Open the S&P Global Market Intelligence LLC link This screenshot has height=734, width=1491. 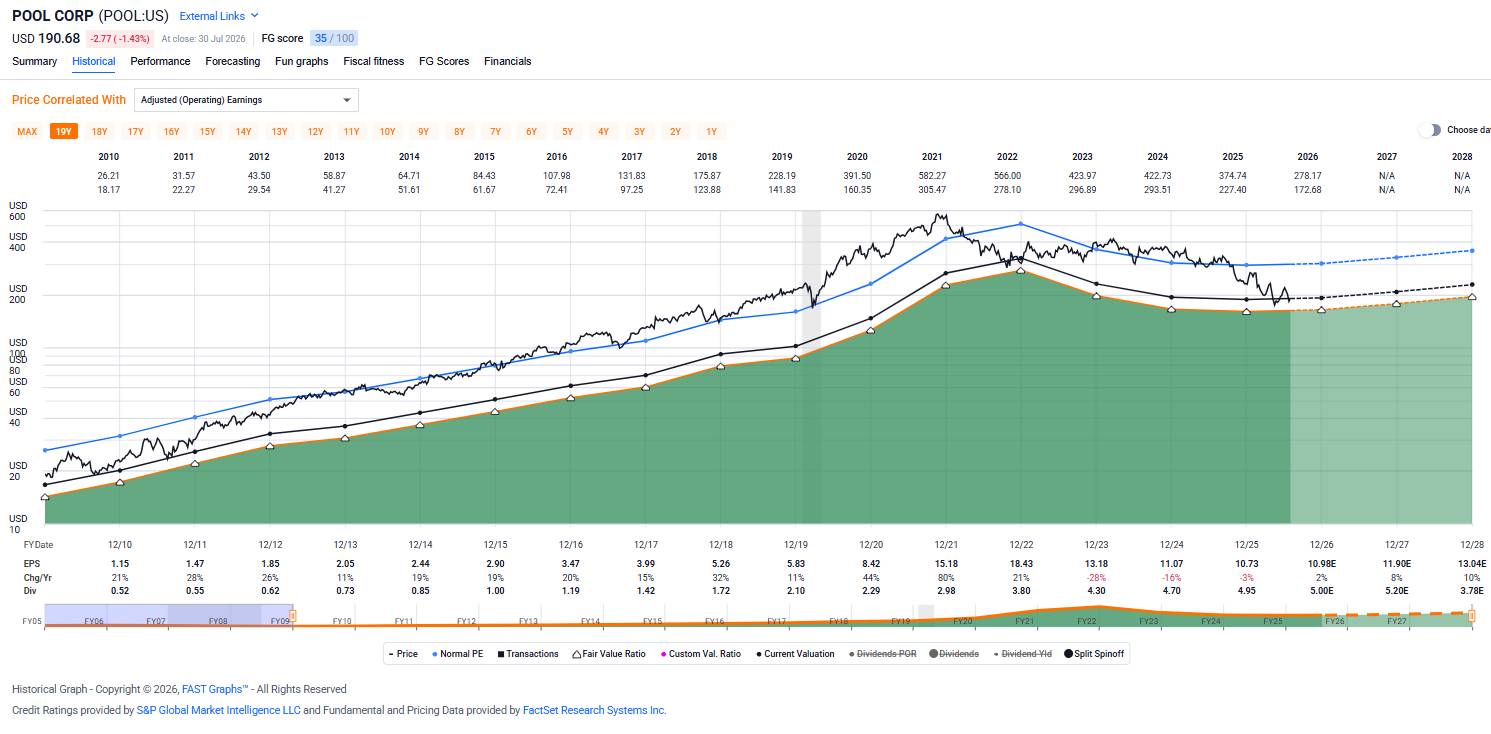coord(218,710)
